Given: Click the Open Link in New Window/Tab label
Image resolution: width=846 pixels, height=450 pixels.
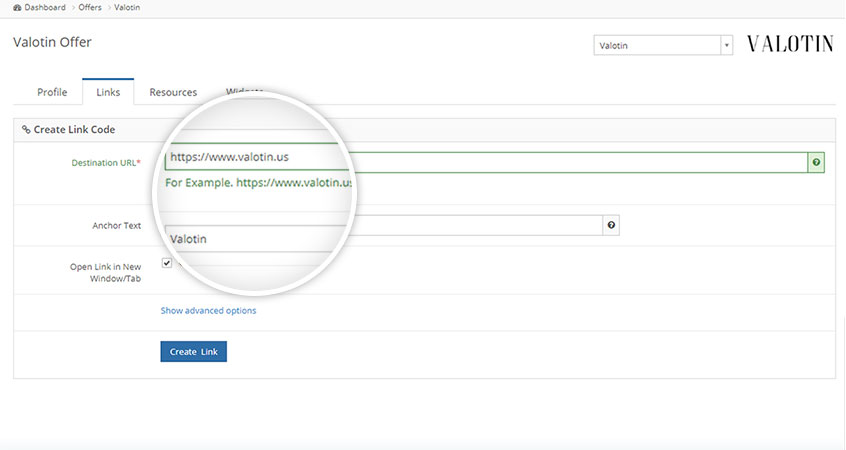Looking at the screenshot, I should point(105,273).
